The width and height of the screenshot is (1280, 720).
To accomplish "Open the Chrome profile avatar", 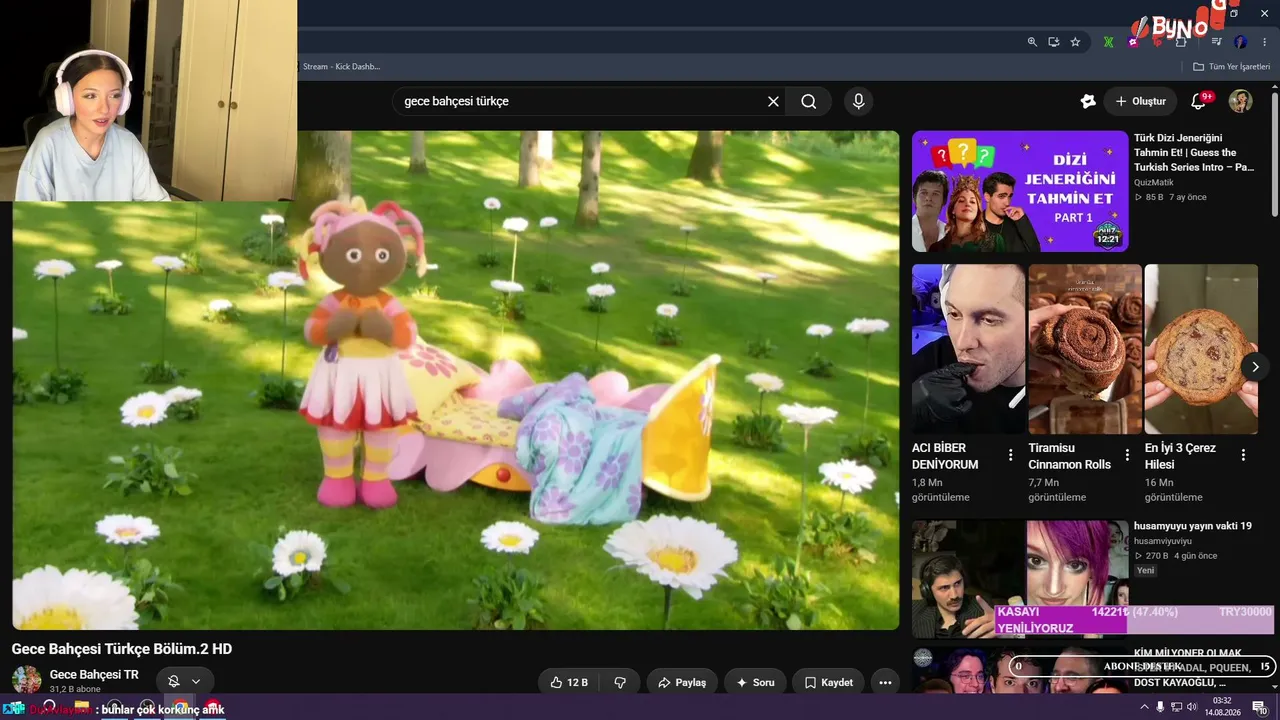I will click(x=1241, y=42).
